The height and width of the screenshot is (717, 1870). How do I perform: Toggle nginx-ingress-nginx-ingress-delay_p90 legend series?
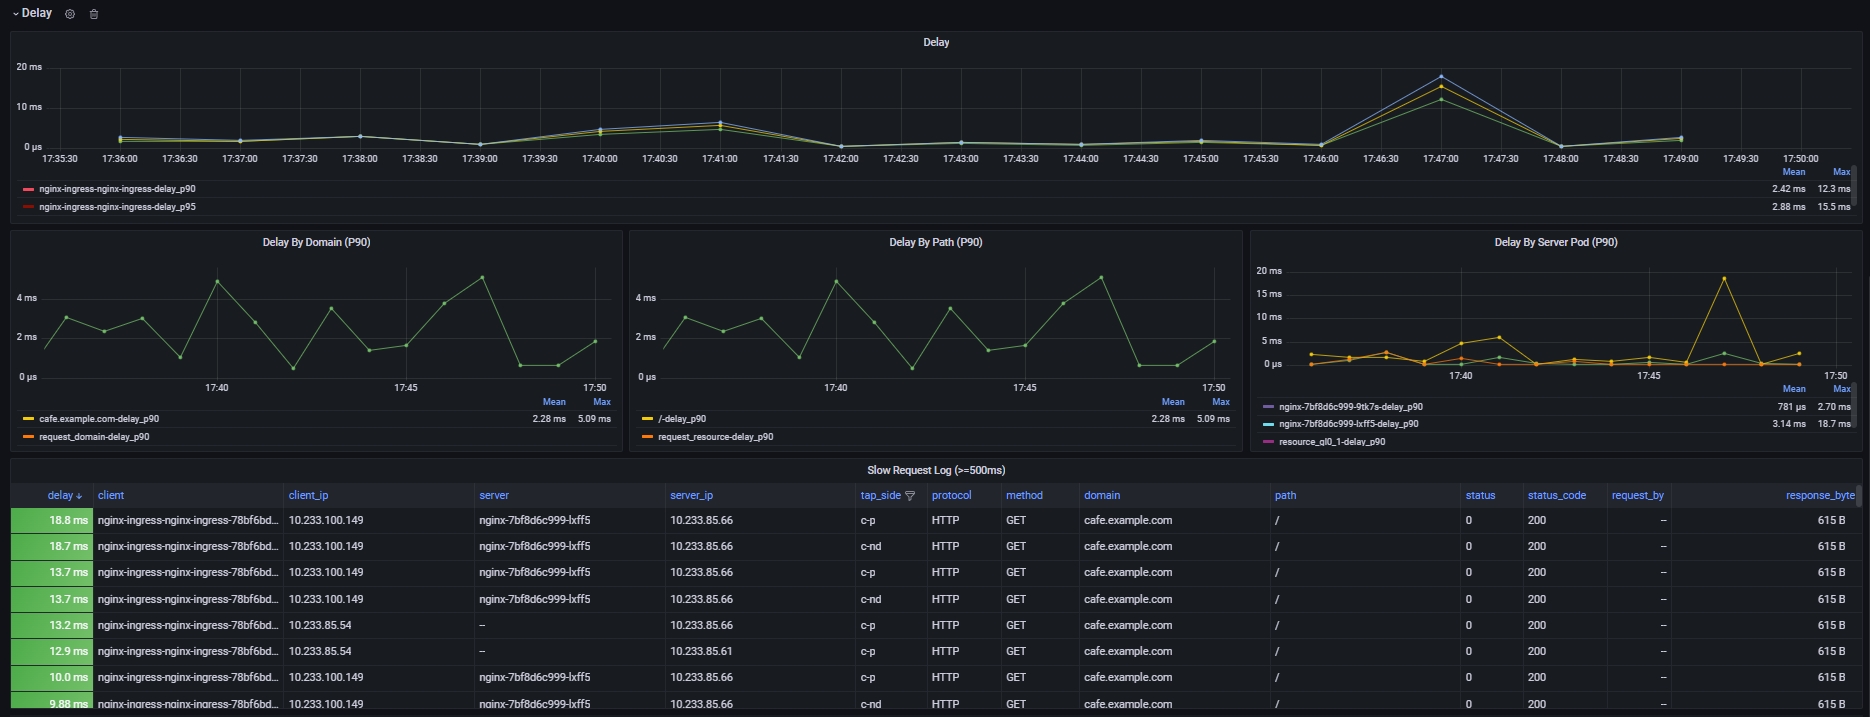[x=117, y=189]
